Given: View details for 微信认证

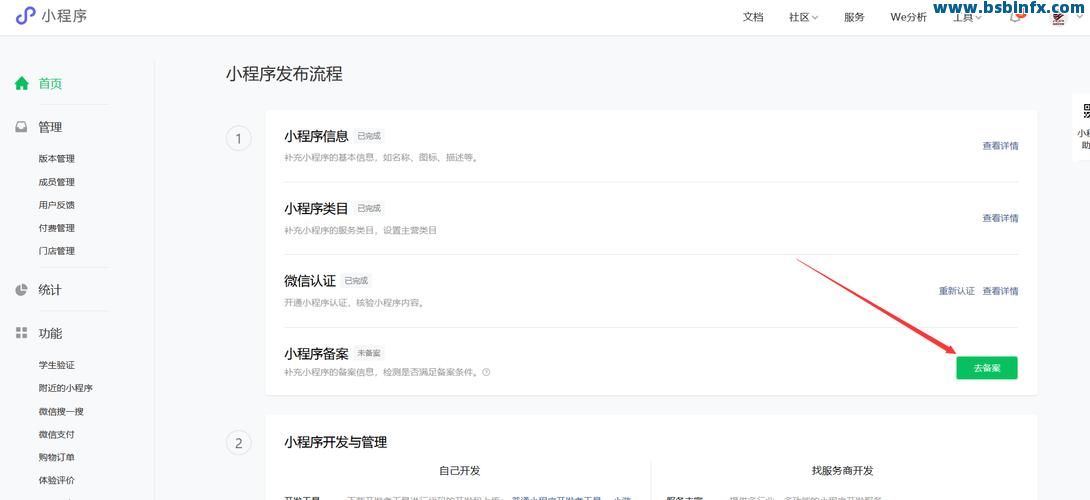Looking at the screenshot, I should coord(1000,291).
